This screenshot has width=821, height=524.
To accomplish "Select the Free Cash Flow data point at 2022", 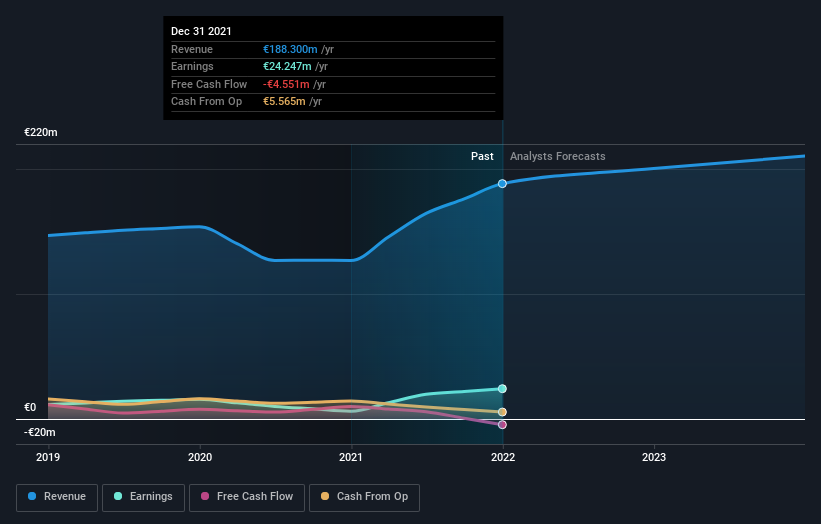I will tap(502, 425).
